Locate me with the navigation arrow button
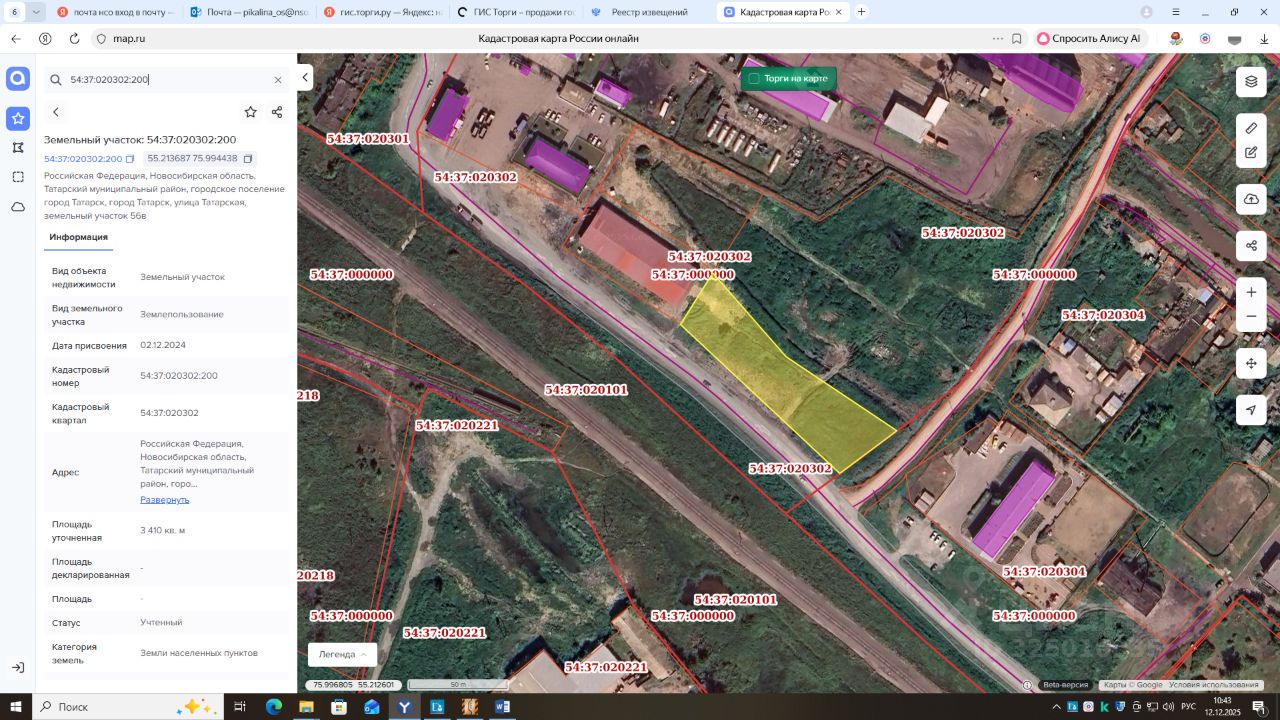1280x720 pixels. pos(1251,410)
